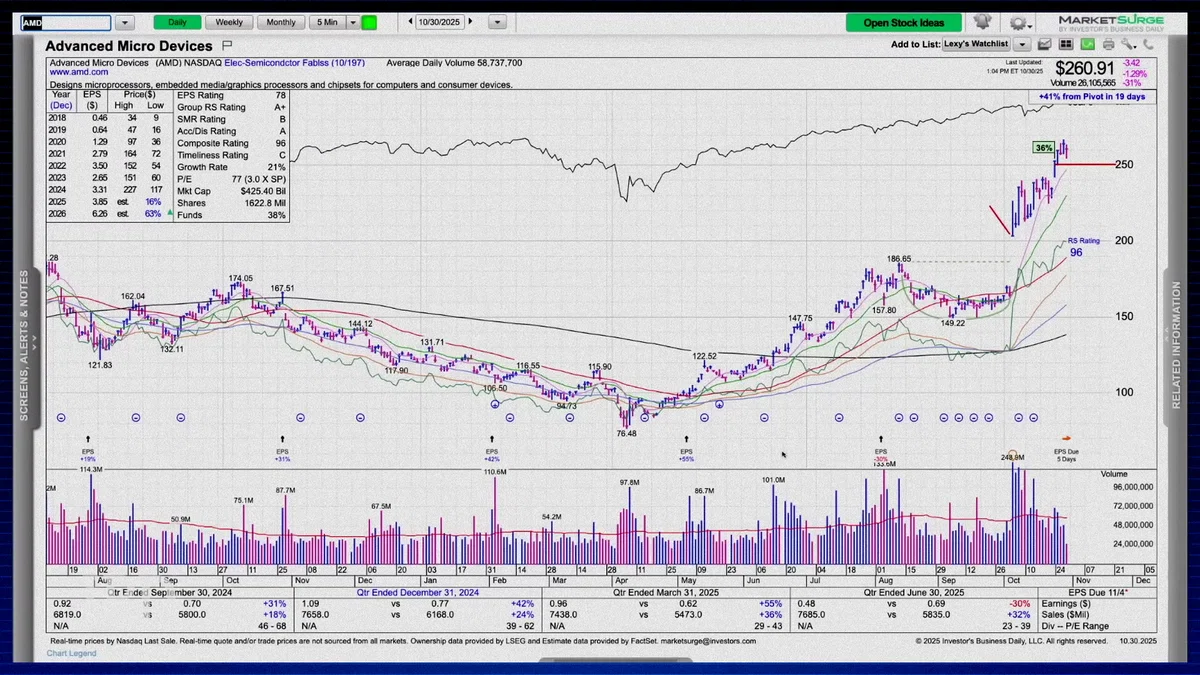Toggle the green square next to 5 Min
The height and width of the screenshot is (675, 1200).
[x=369, y=22]
